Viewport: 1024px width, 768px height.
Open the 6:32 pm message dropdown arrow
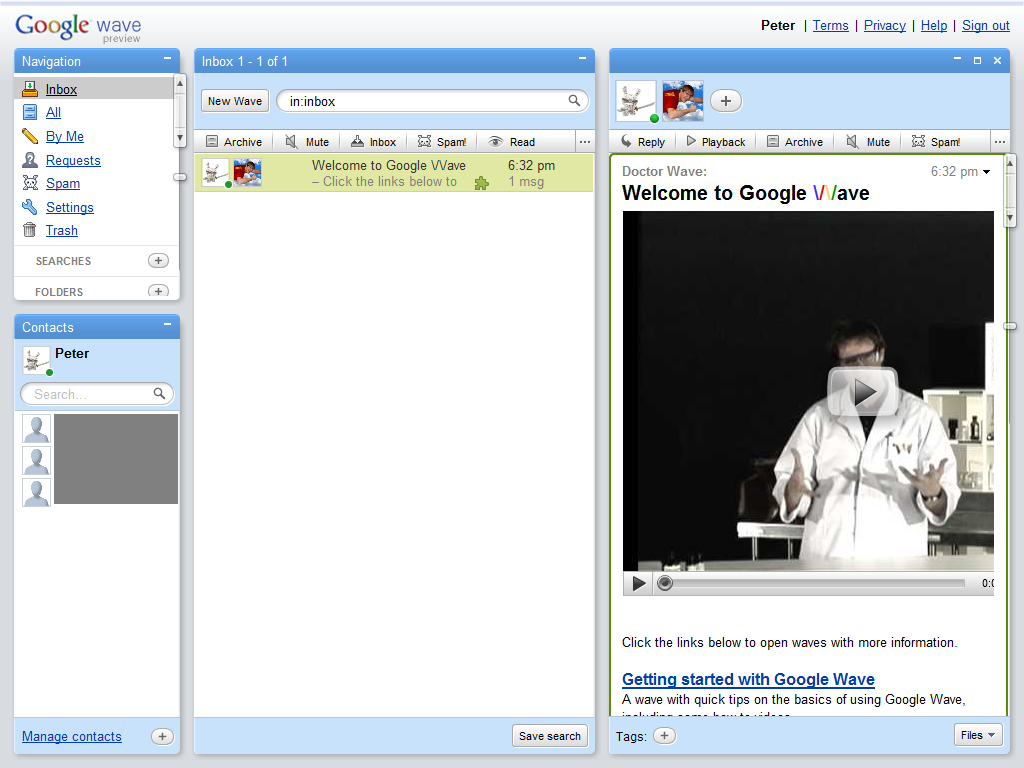pos(986,172)
